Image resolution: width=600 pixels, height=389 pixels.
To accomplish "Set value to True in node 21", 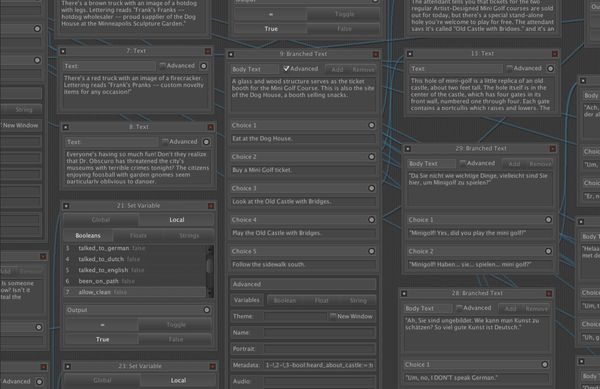I will [102, 340].
